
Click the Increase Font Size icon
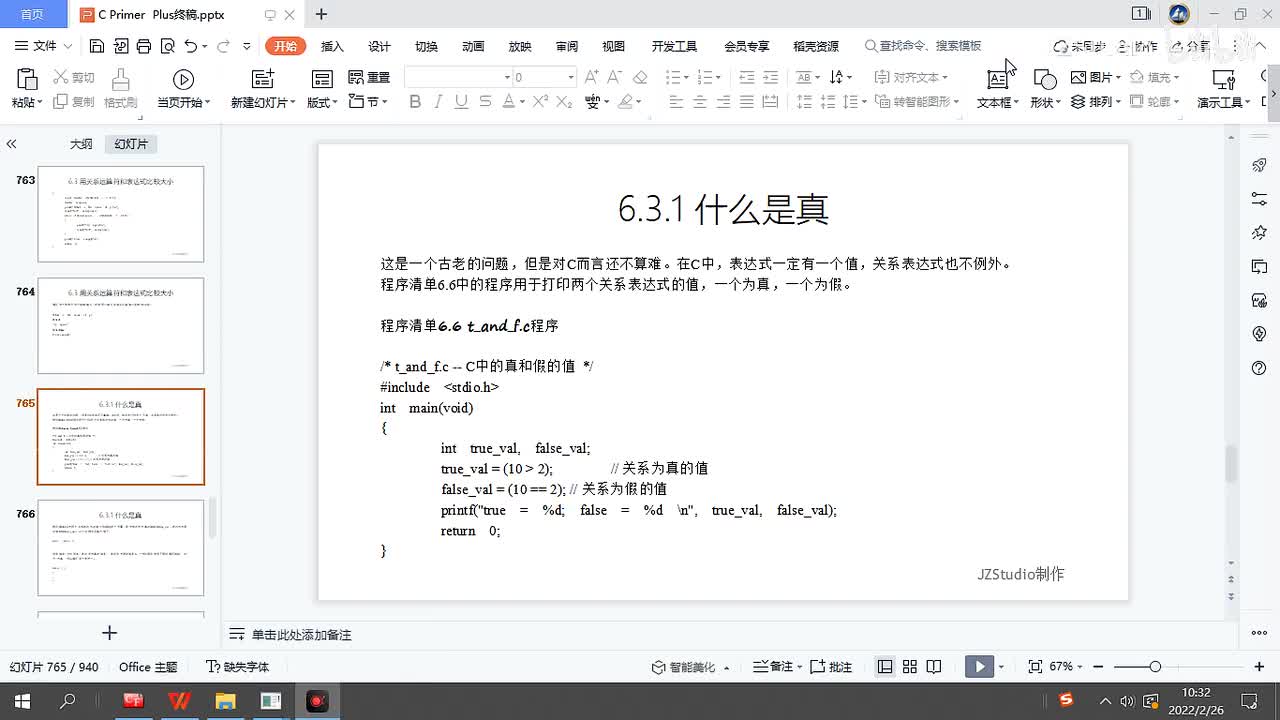point(592,77)
